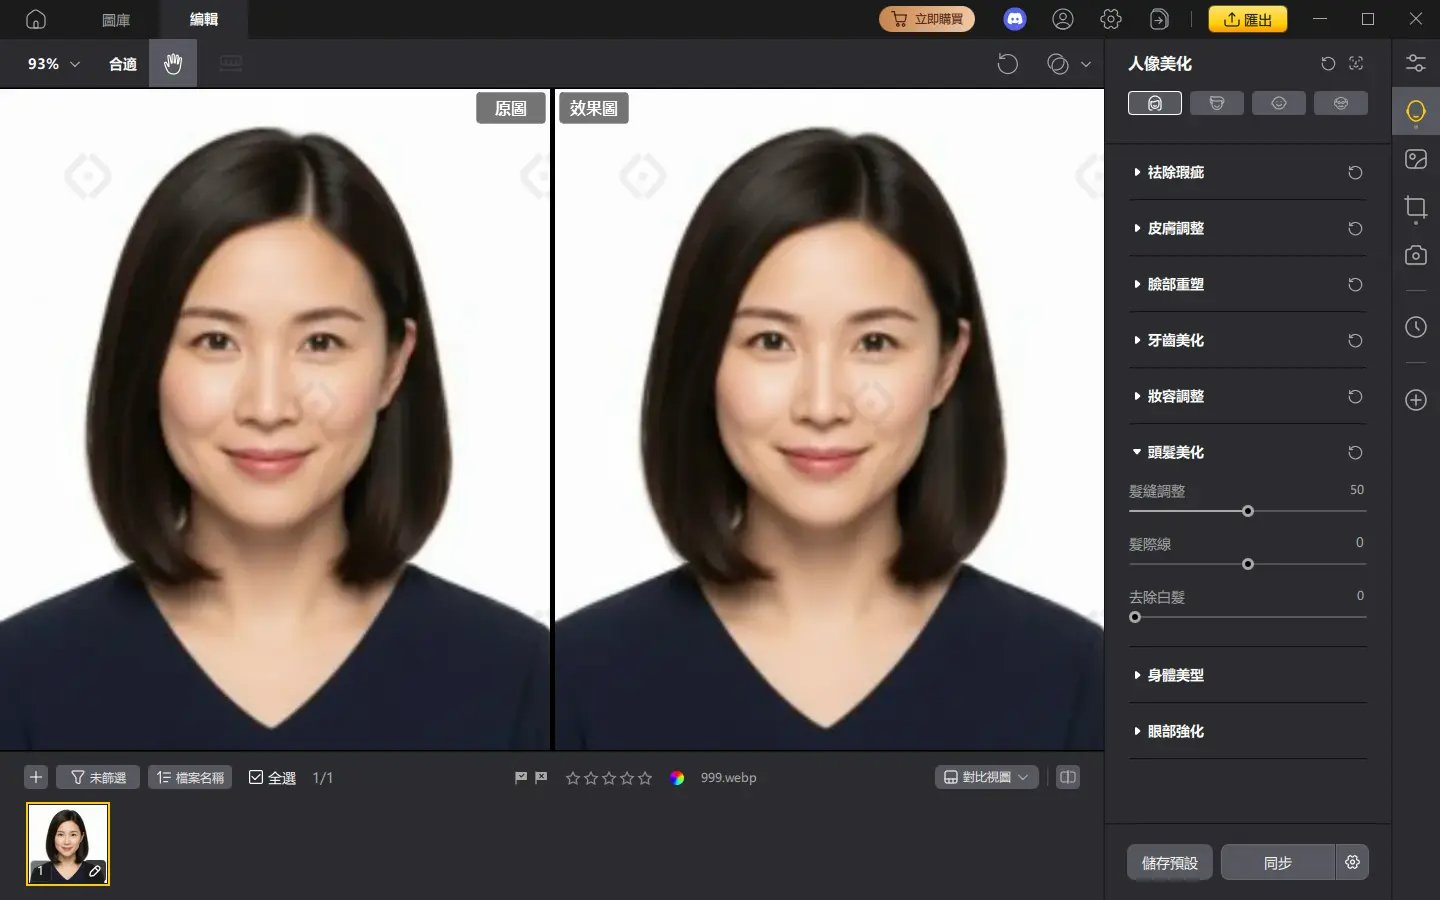Select the photo thumbnail in the filmstrip

coord(67,843)
